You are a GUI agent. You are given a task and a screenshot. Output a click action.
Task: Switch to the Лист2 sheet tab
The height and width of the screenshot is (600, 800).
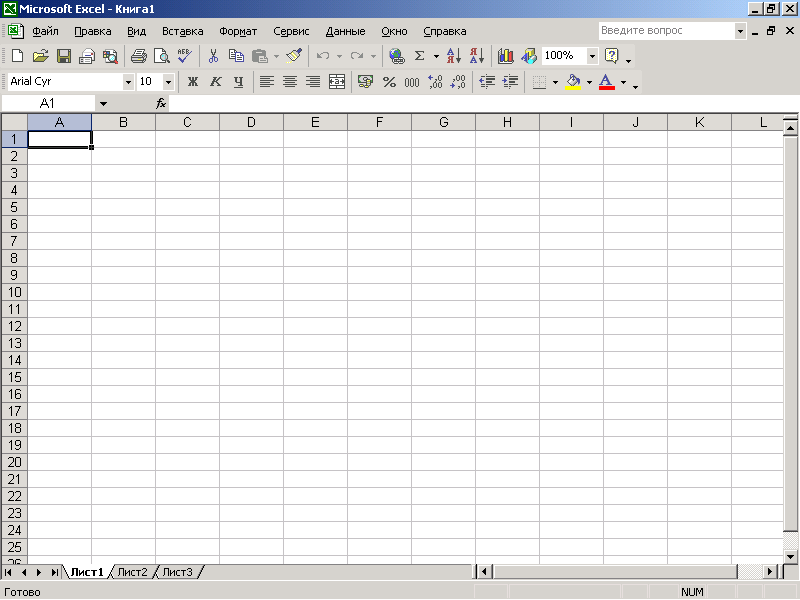[132, 572]
